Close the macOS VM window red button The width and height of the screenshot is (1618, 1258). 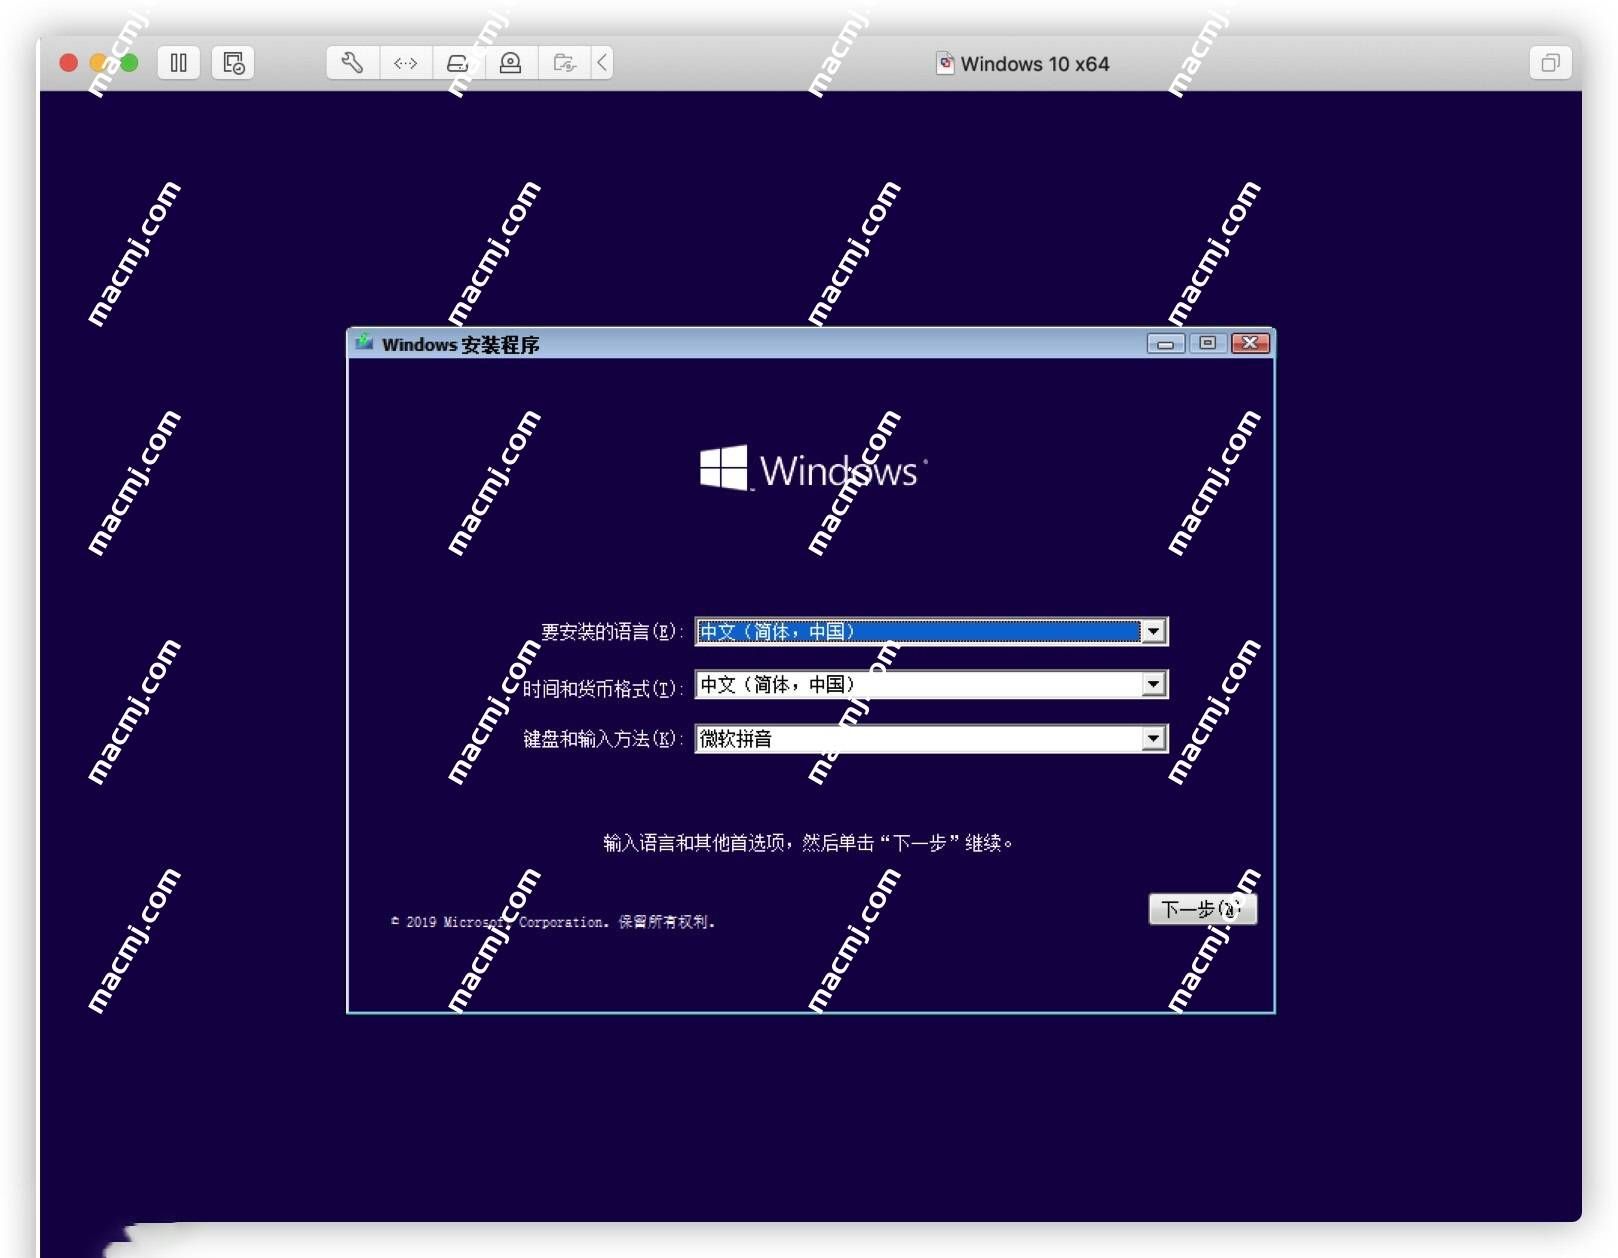click(x=69, y=63)
